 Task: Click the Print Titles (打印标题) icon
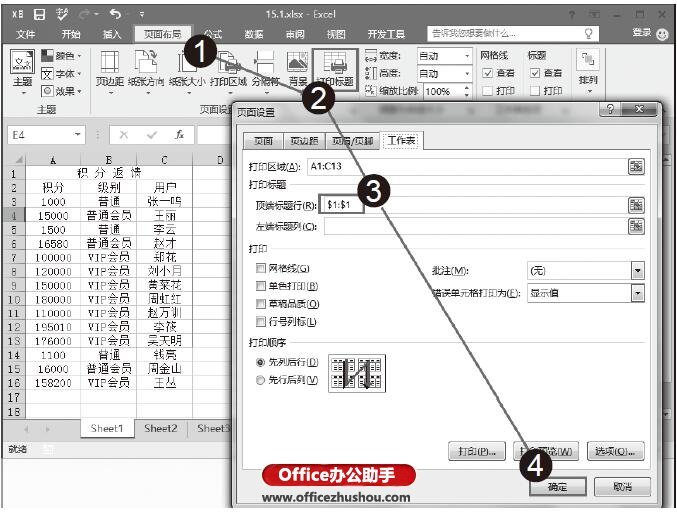pyautogui.click(x=335, y=70)
